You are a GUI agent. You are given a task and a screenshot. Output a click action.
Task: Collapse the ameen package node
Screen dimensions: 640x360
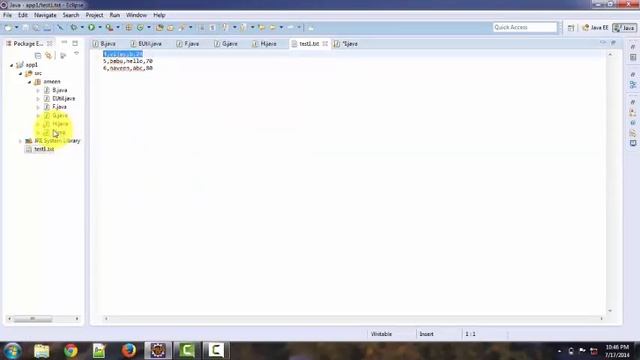29,82
